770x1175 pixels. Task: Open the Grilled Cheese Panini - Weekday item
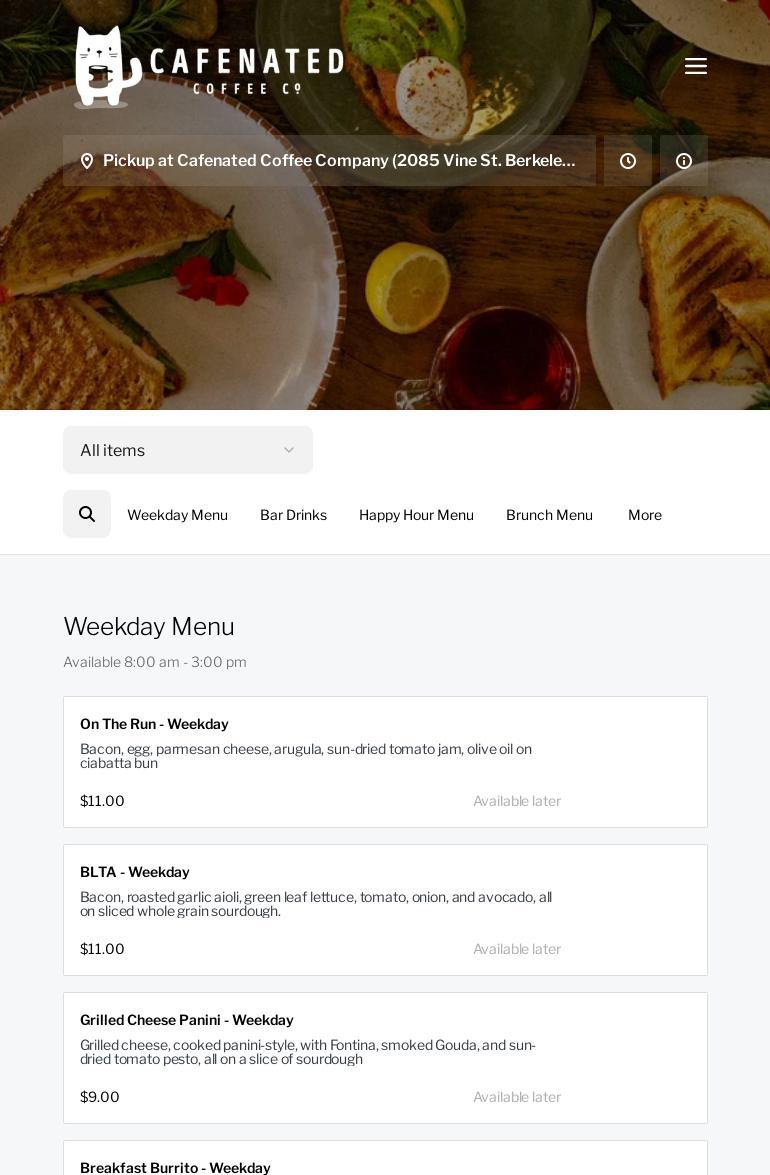[385, 1058]
